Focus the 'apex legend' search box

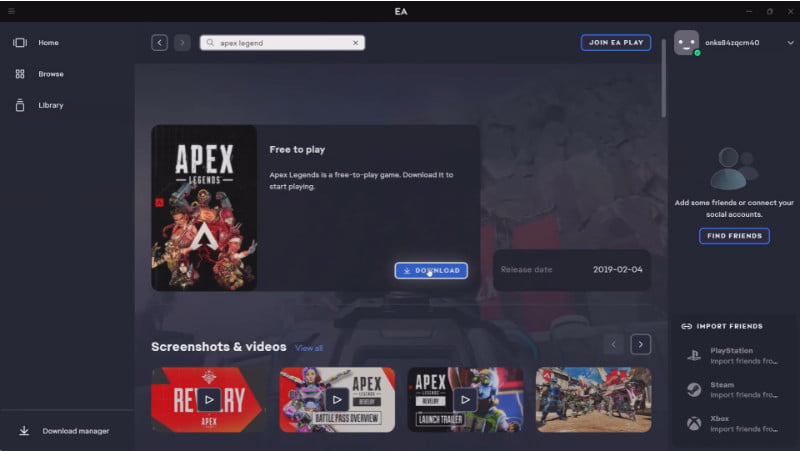pos(282,43)
